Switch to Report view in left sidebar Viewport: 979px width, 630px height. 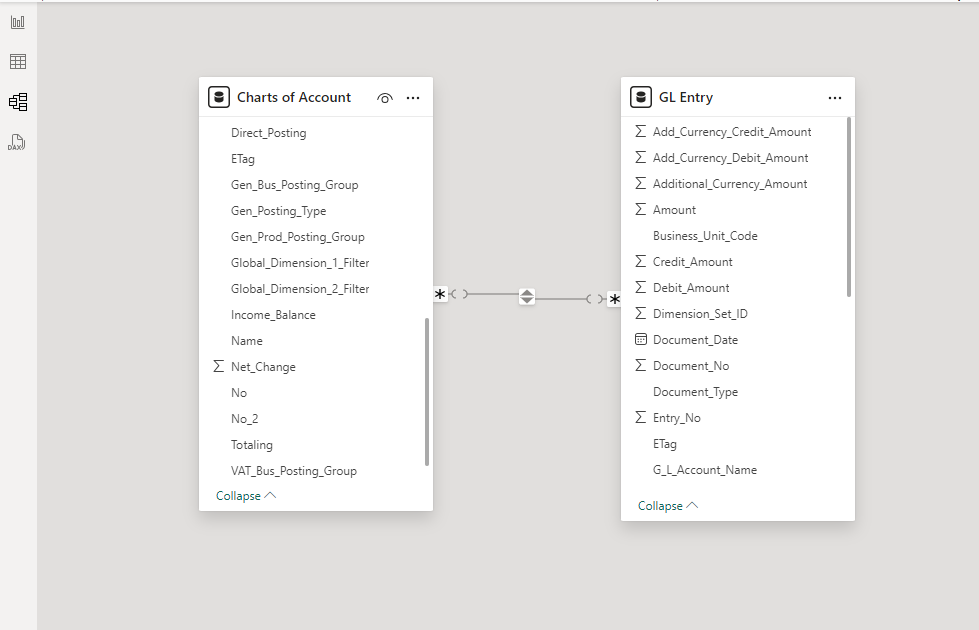(17, 21)
